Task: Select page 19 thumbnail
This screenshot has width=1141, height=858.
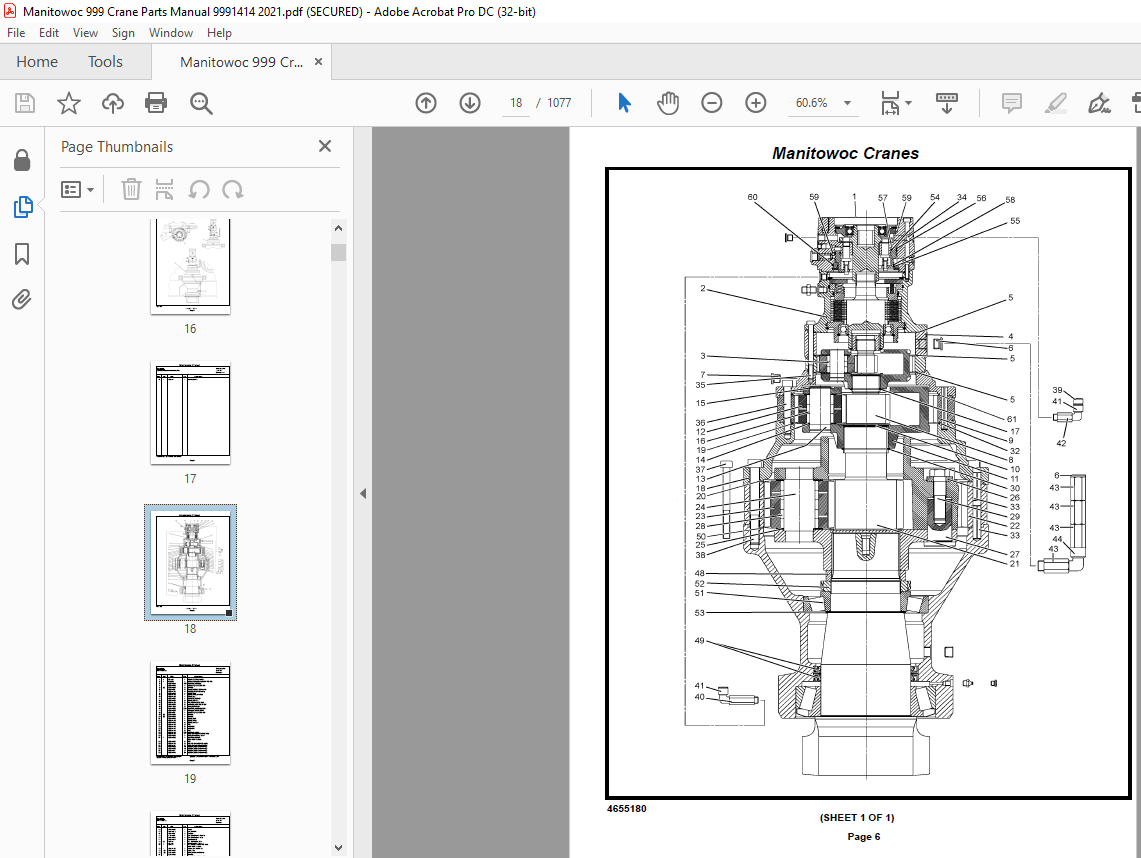Action: click(x=191, y=713)
